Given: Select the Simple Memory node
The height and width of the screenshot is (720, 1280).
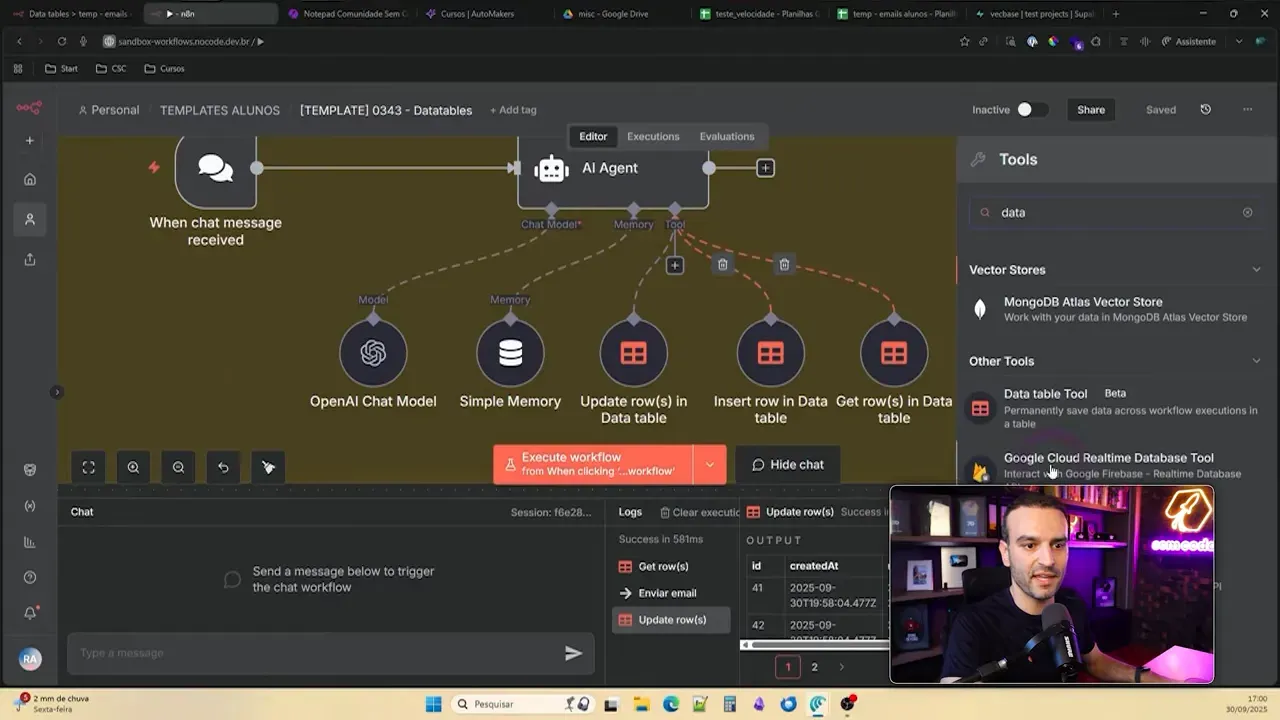Looking at the screenshot, I should (510, 352).
